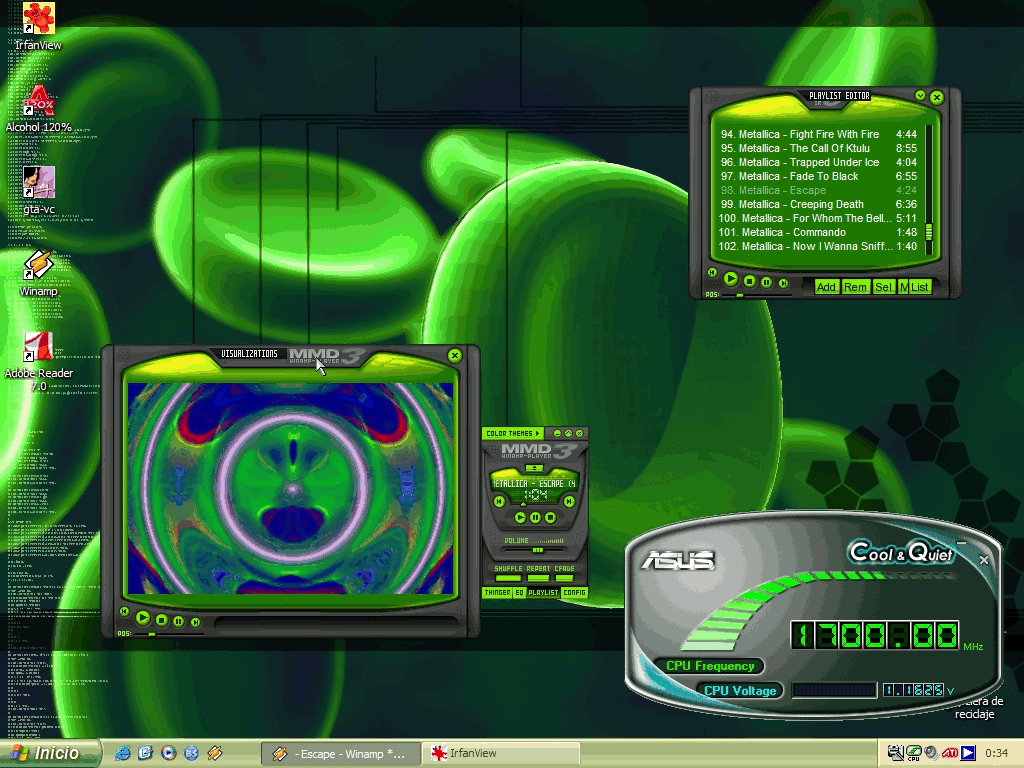Click the Sel button in Playlist Editor
This screenshot has width=1024, height=768.
click(x=883, y=287)
